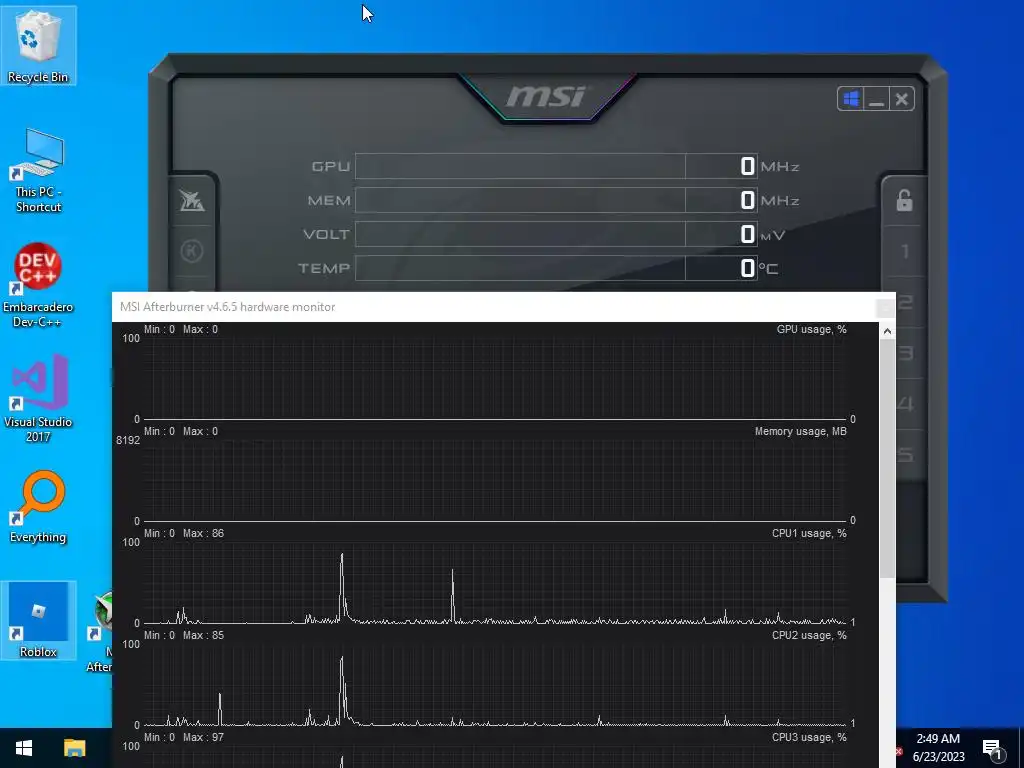Click the red X tray icon

point(899,751)
